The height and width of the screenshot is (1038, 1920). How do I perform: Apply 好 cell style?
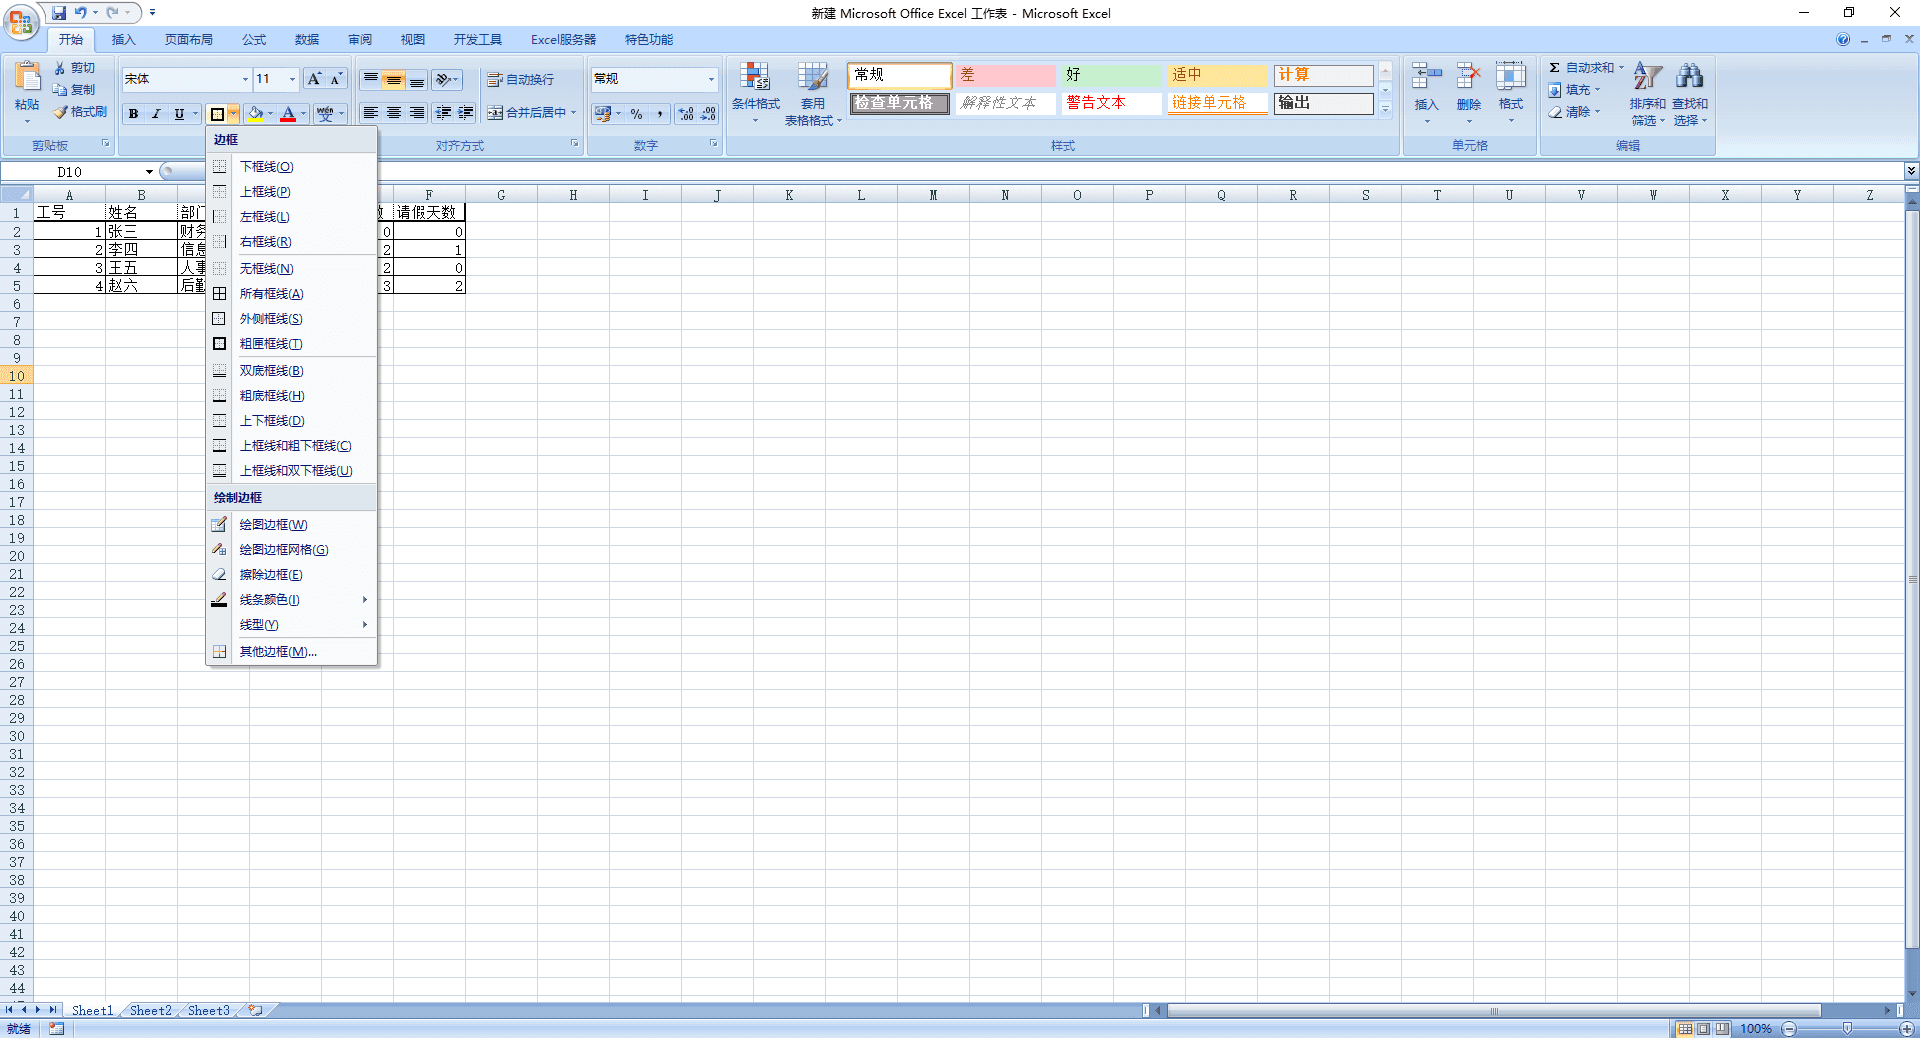(x=1111, y=75)
